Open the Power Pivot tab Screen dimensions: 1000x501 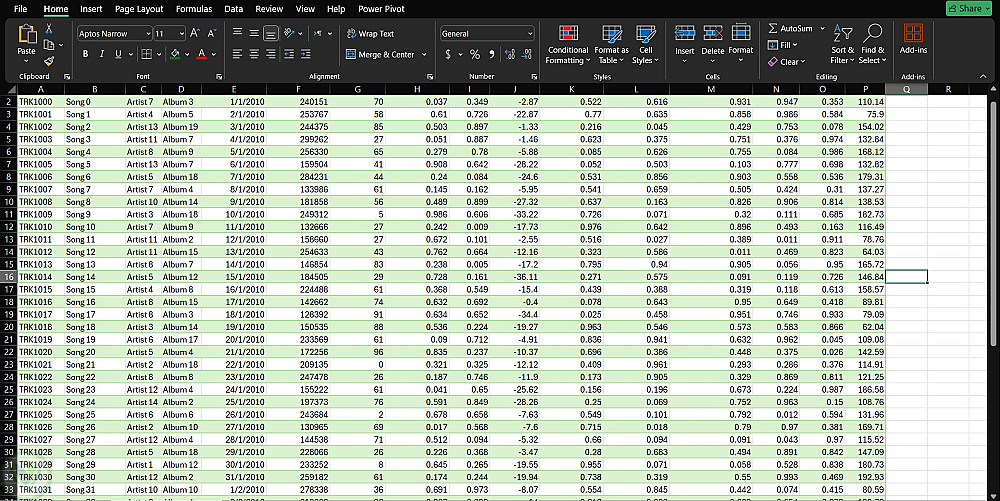click(381, 8)
